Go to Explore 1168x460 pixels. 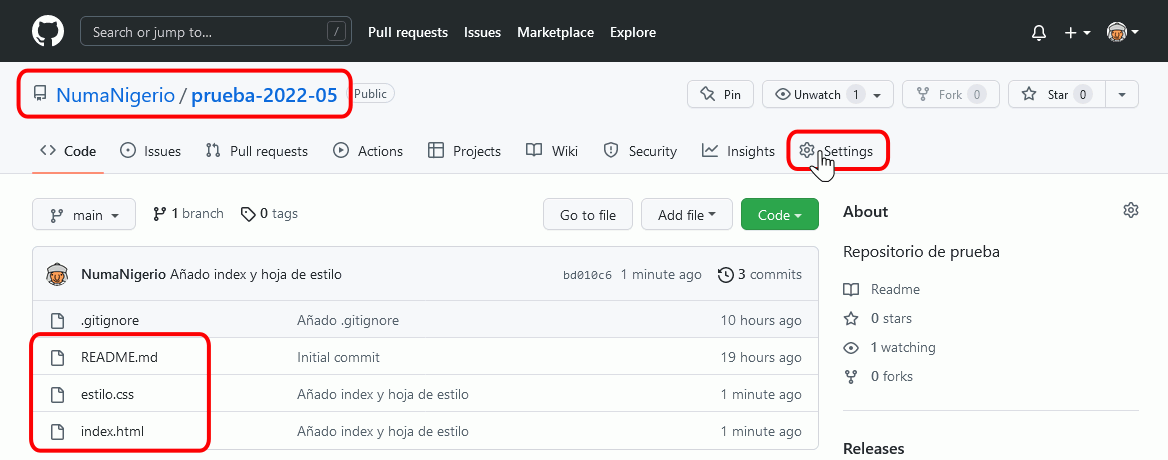click(x=633, y=32)
